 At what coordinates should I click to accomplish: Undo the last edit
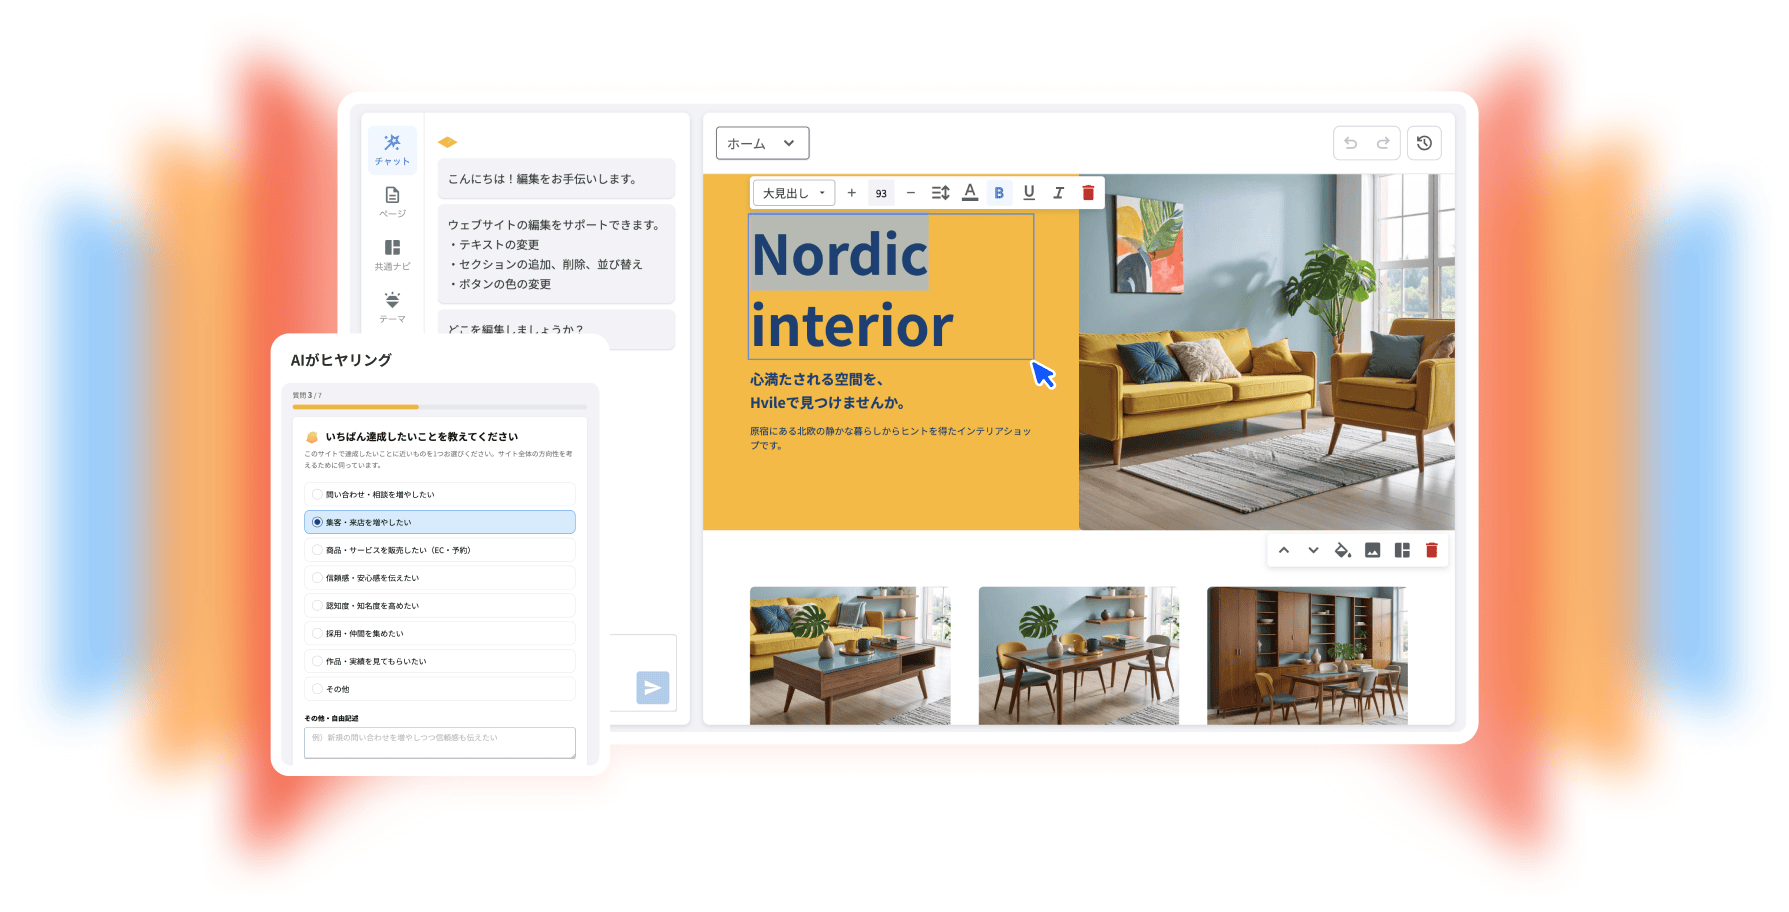(x=1350, y=143)
